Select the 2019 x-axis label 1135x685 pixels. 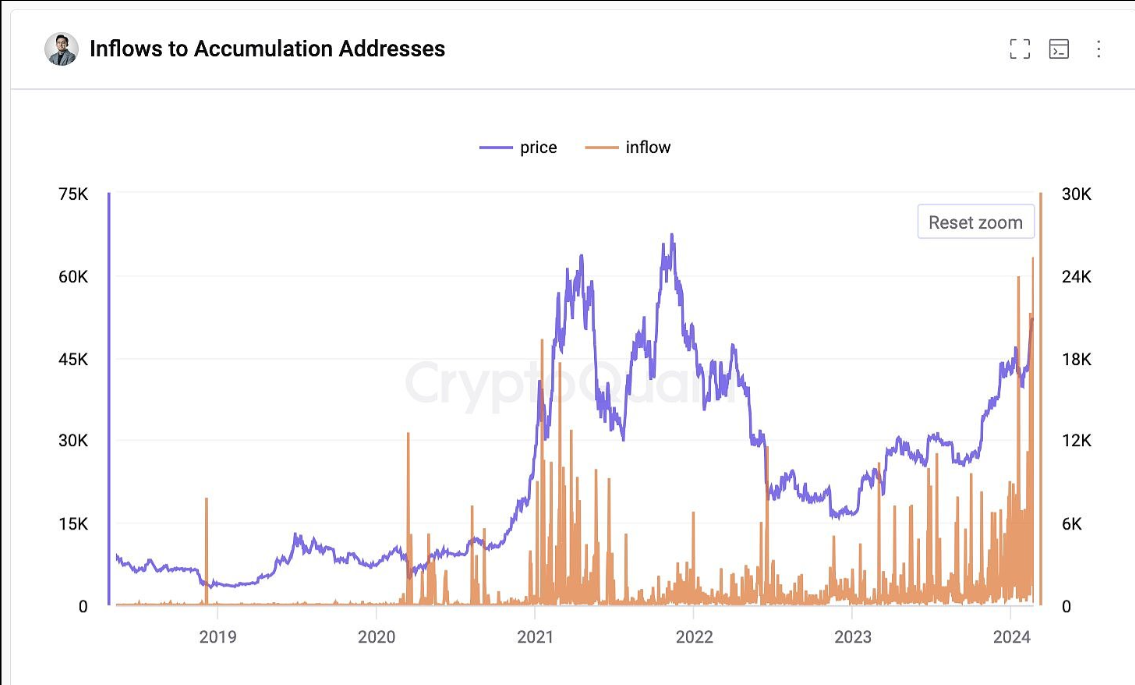click(217, 636)
